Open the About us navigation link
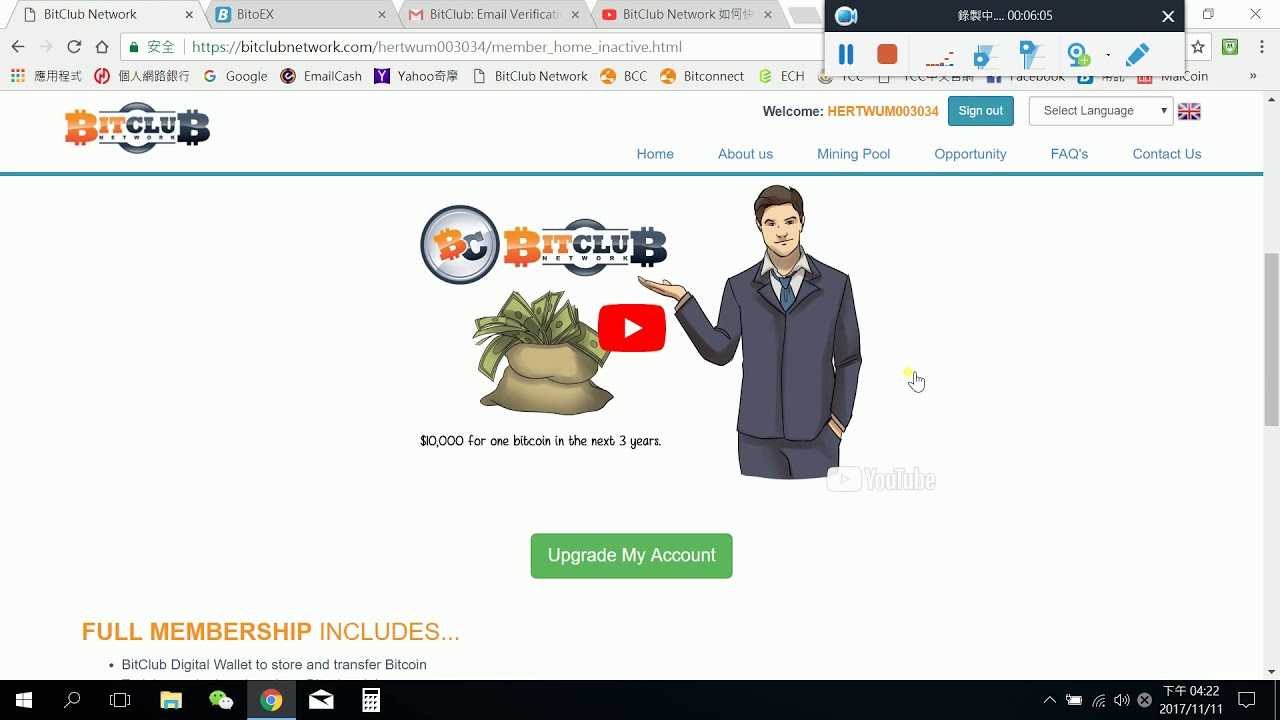Screen dimensions: 1280x720 tap(745, 154)
